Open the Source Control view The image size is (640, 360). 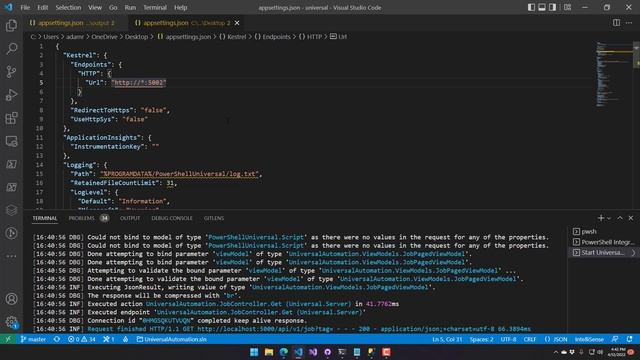(11, 72)
